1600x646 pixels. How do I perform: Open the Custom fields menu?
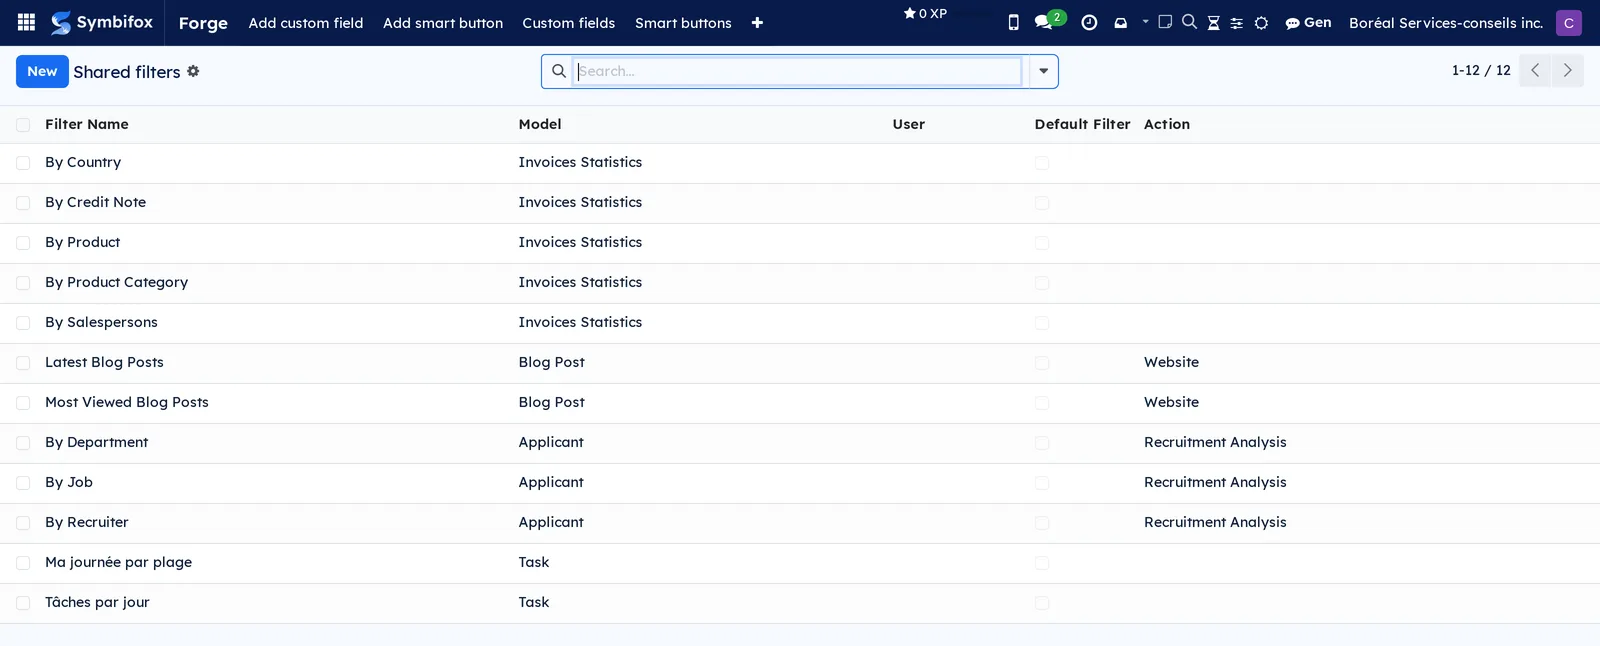pos(569,22)
